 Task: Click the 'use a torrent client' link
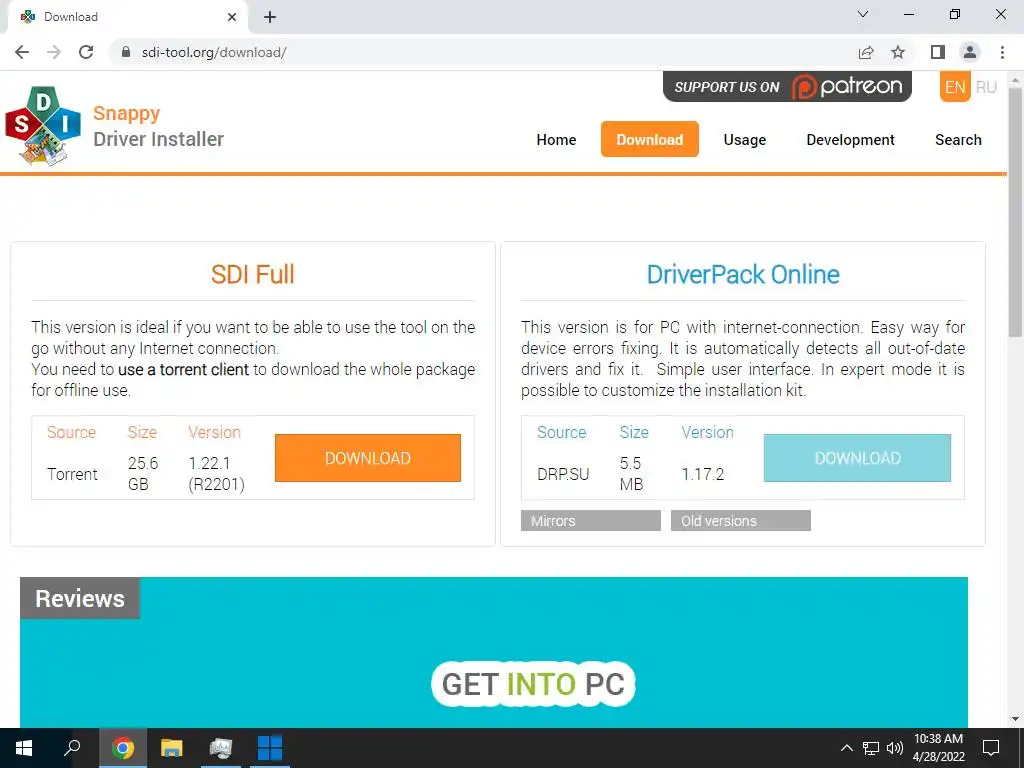click(x=184, y=369)
